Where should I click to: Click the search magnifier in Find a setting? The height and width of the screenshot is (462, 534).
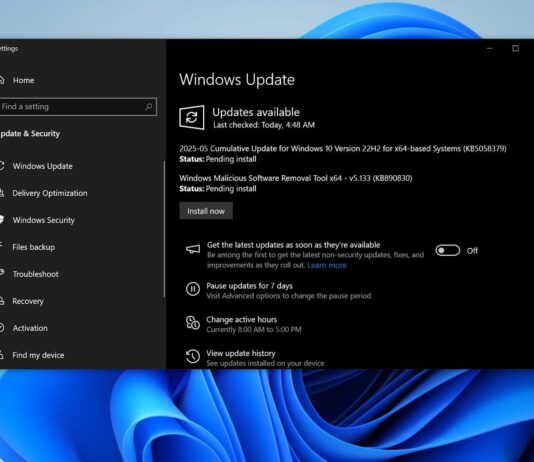coord(148,107)
